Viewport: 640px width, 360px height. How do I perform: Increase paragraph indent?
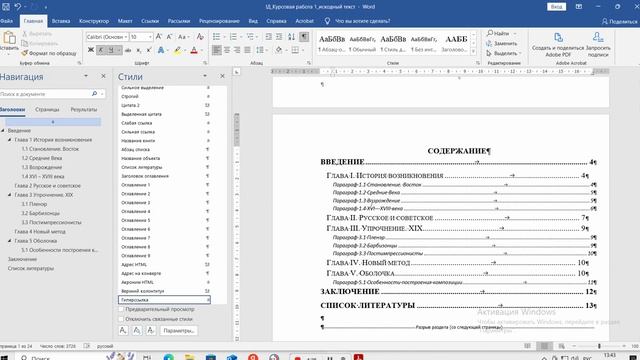pos(279,37)
